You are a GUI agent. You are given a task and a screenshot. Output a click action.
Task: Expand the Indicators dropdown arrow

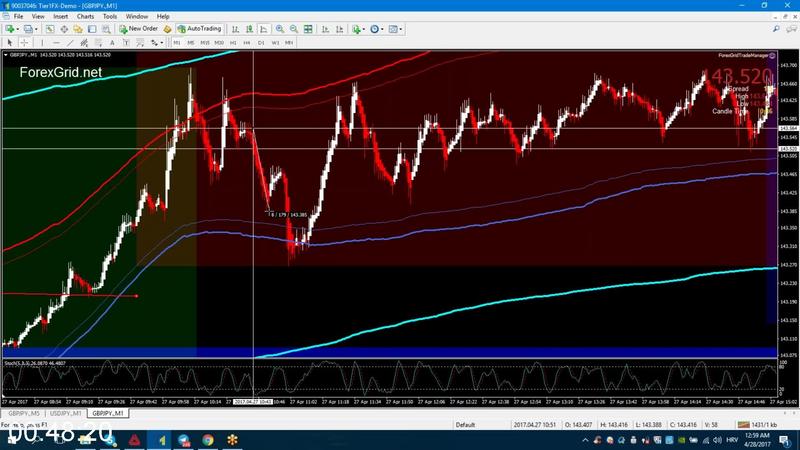click(364, 29)
